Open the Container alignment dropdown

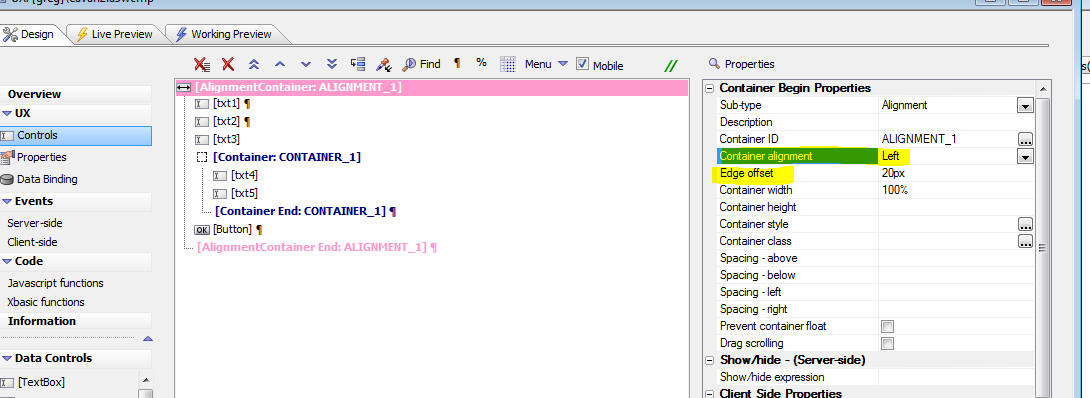1025,156
